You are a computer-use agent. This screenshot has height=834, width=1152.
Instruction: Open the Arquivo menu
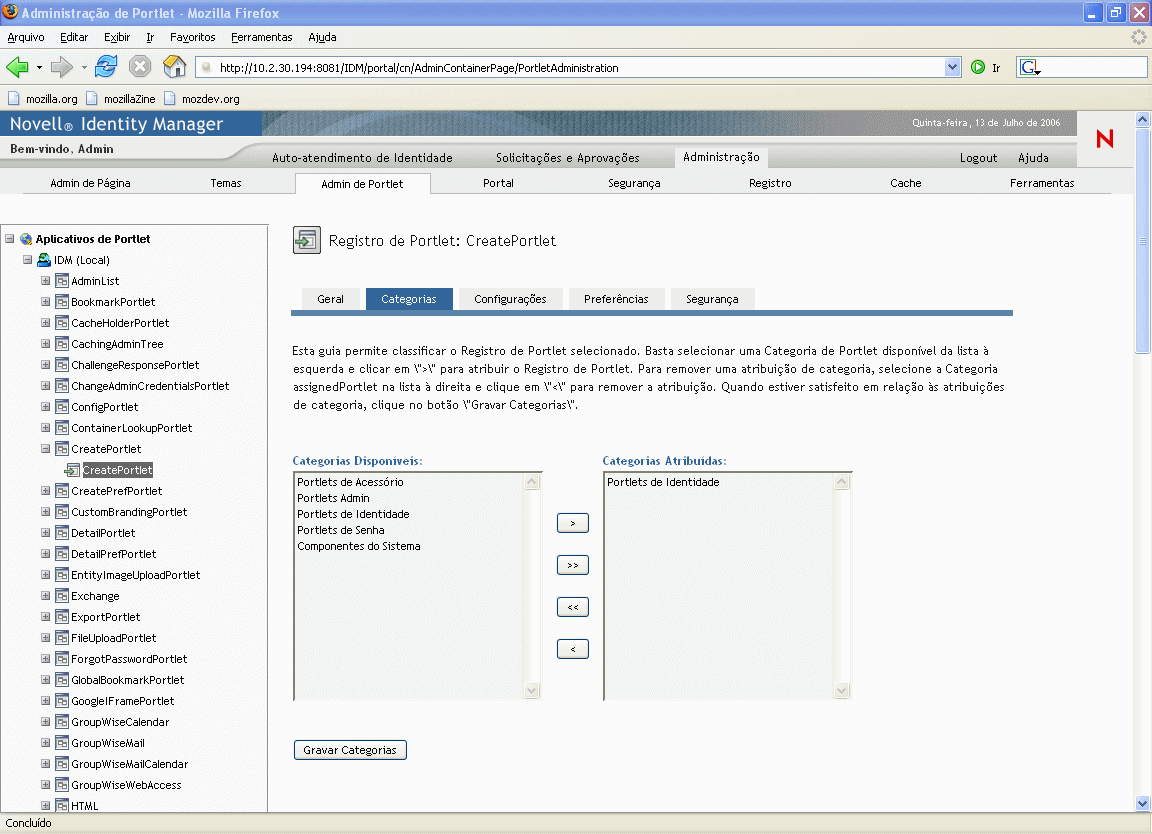pos(26,37)
